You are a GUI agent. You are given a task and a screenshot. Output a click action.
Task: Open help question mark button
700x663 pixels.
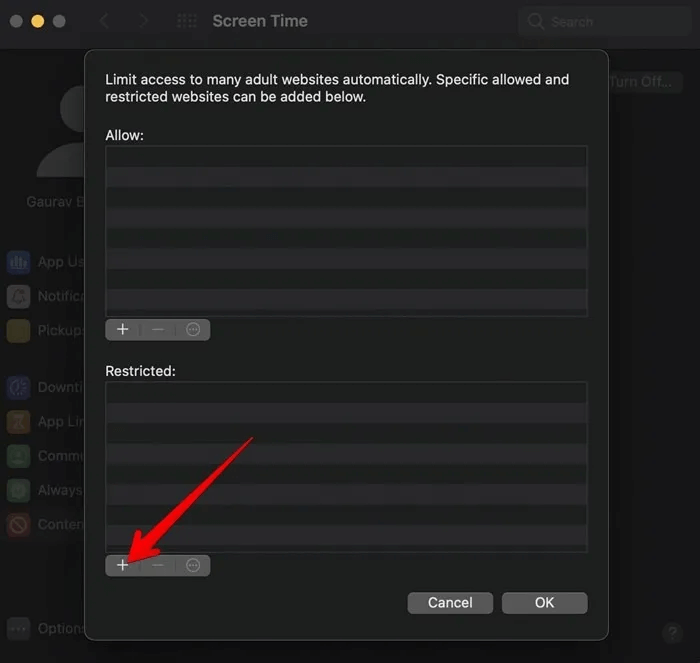(x=672, y=632)
